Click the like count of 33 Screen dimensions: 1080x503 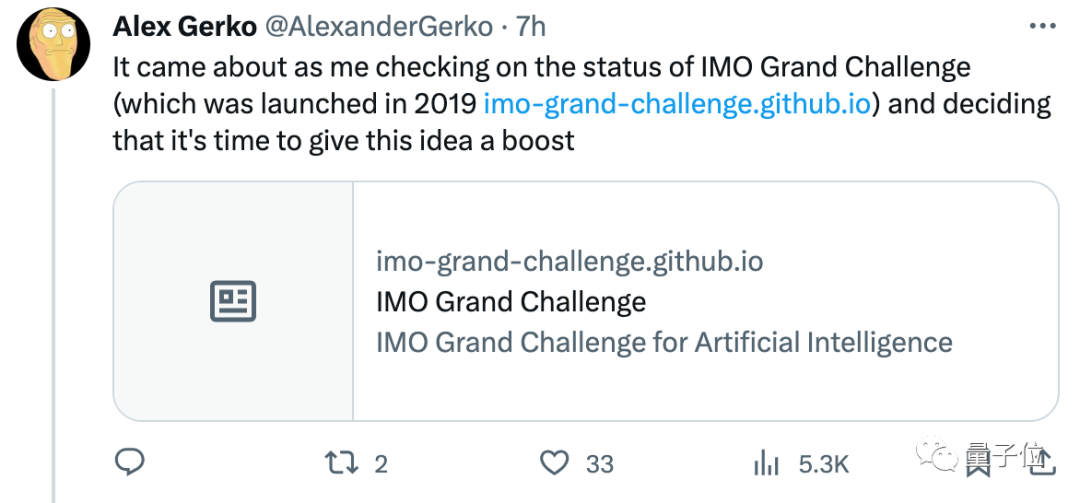pos(600,464)
